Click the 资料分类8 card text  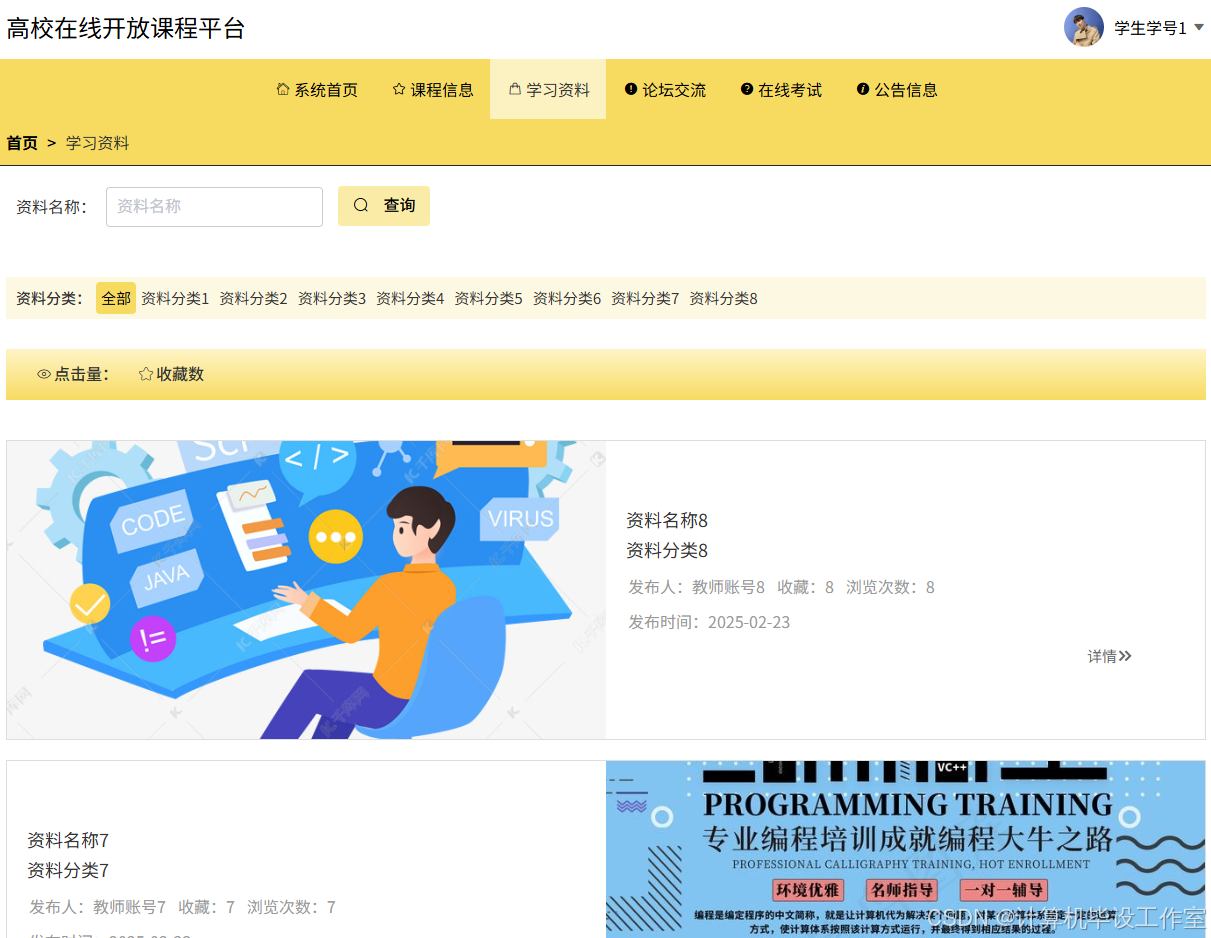pyautogui.click(x=667, y=550)
